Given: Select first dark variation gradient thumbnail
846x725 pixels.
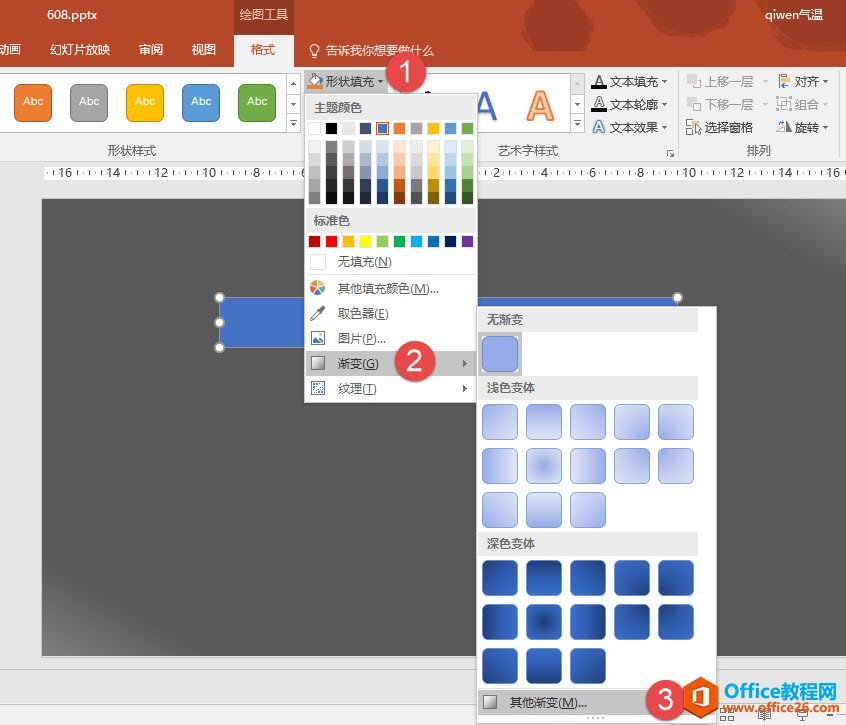Looking at the screenshot, I should pyautogui.click(x=500, y=578).
